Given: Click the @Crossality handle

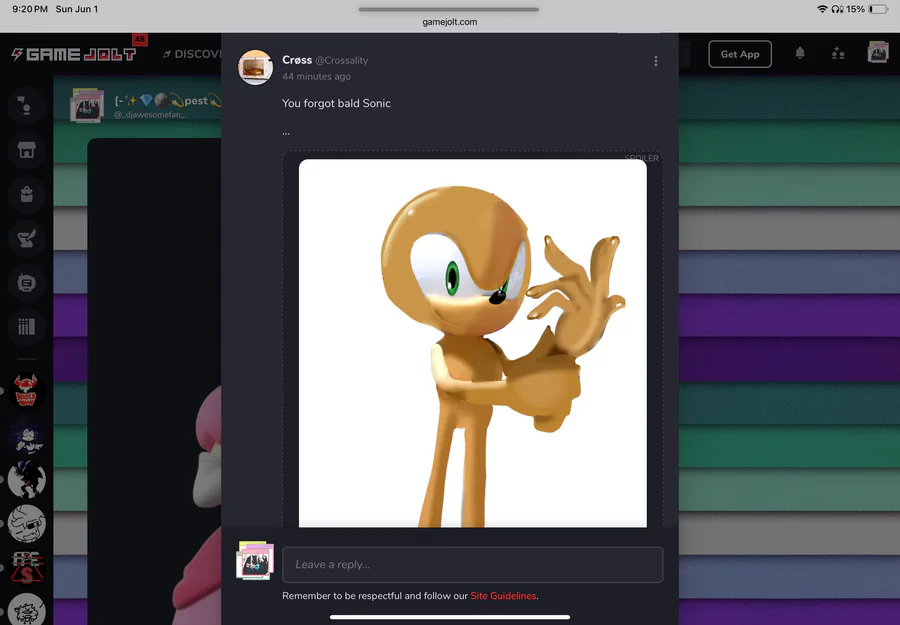Looking at the screenshot, I should point(342,60).
